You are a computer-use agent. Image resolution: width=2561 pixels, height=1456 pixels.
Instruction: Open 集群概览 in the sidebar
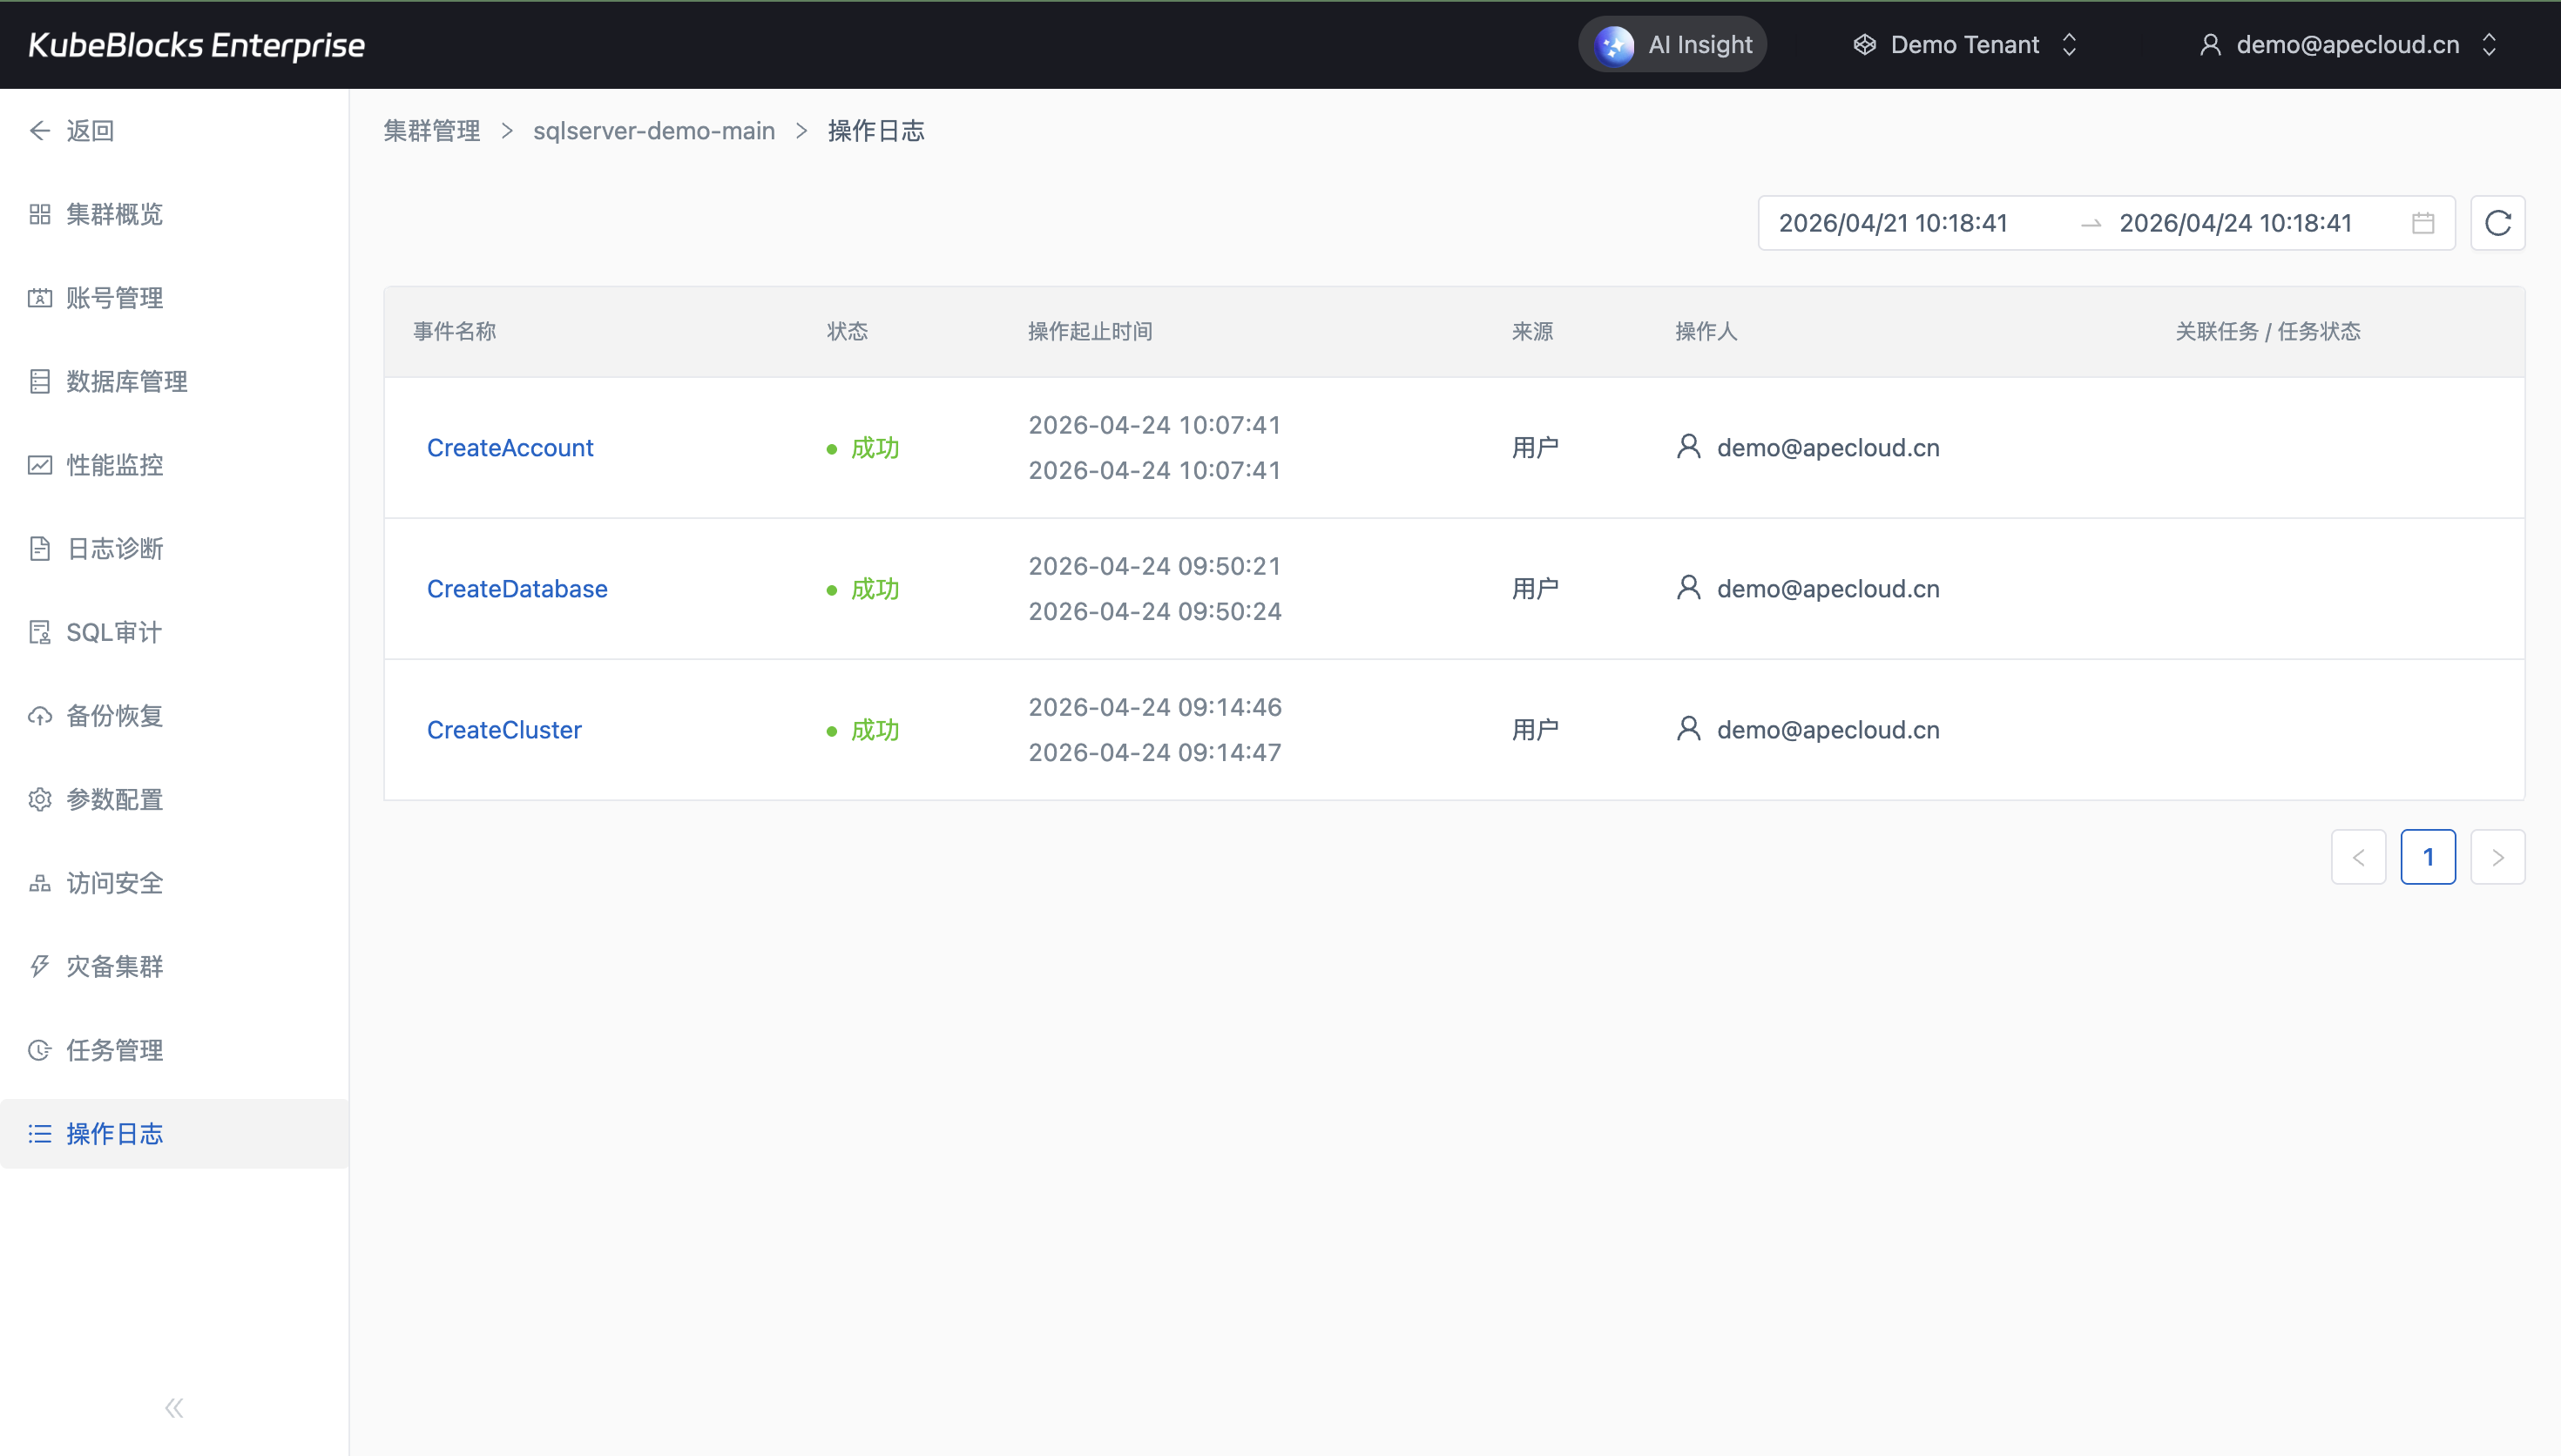pos(114,214)
